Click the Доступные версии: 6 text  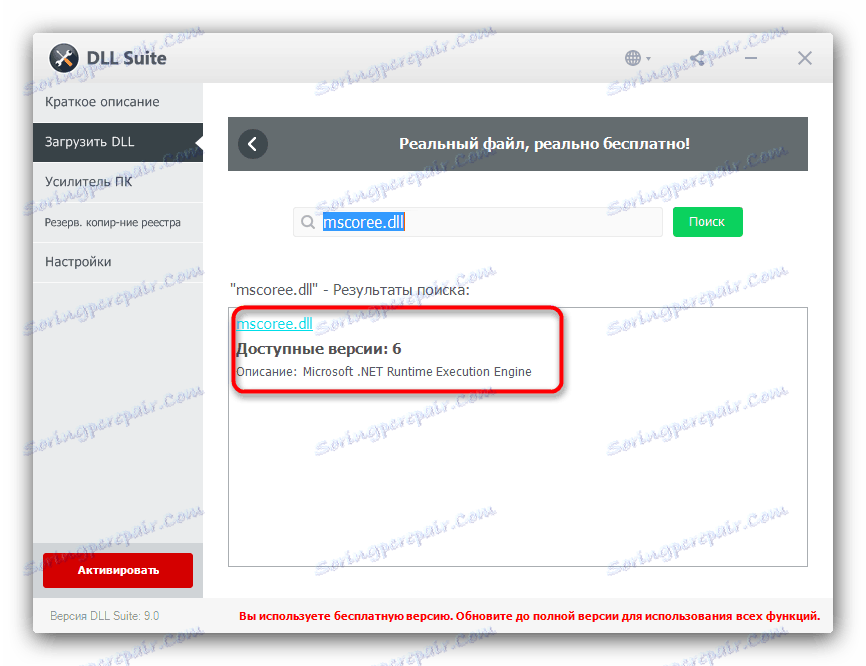tap(319, 349)
